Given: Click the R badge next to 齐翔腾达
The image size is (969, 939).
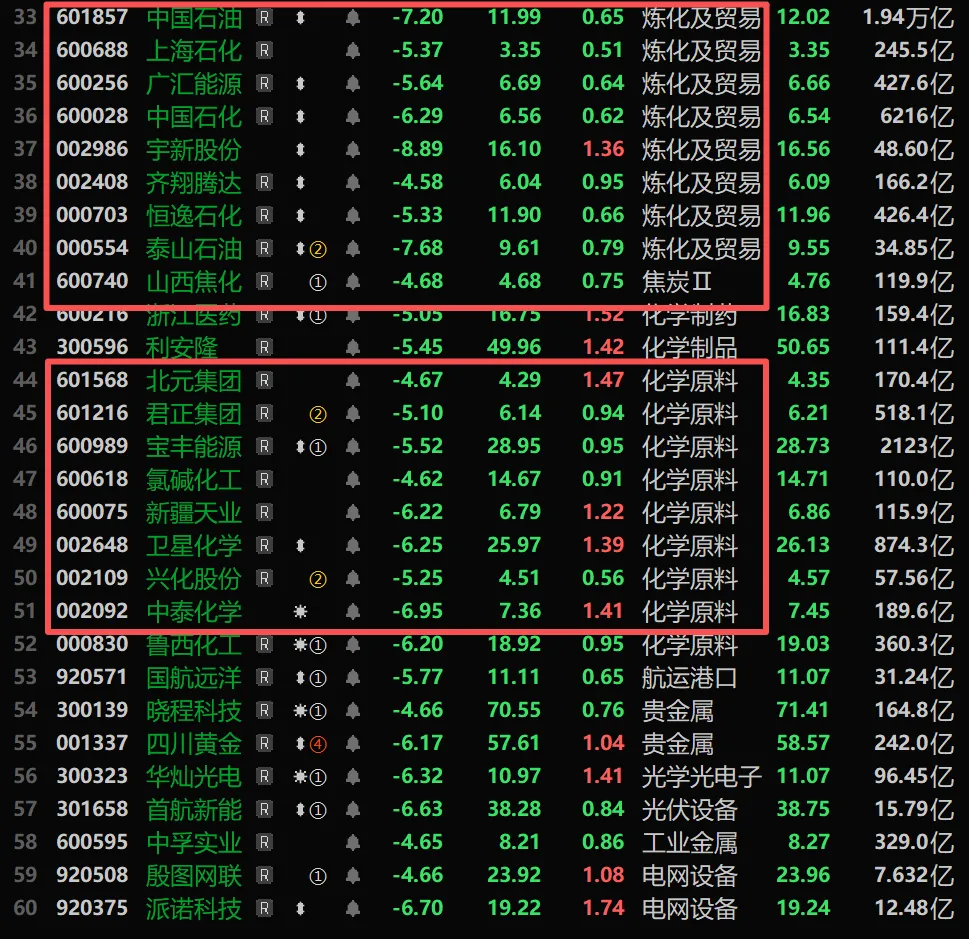Looking at the screenshot, I should click(264, 182).
